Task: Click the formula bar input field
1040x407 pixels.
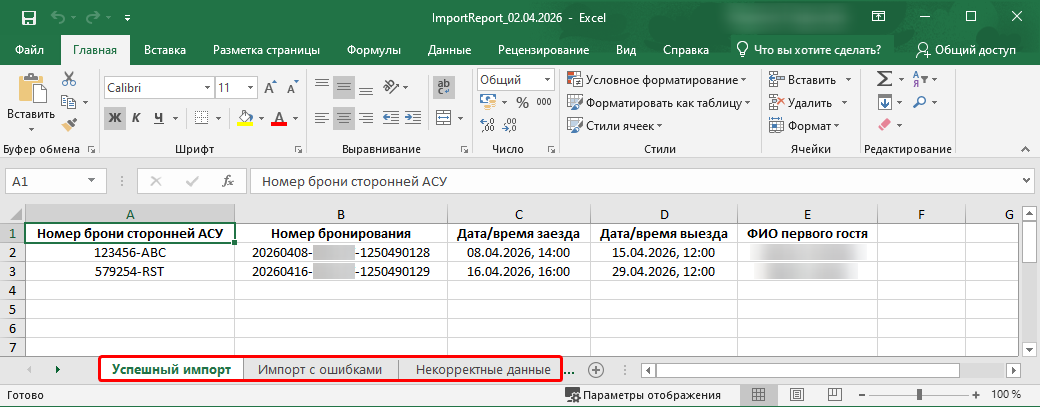Action: (x=635, y=181)
